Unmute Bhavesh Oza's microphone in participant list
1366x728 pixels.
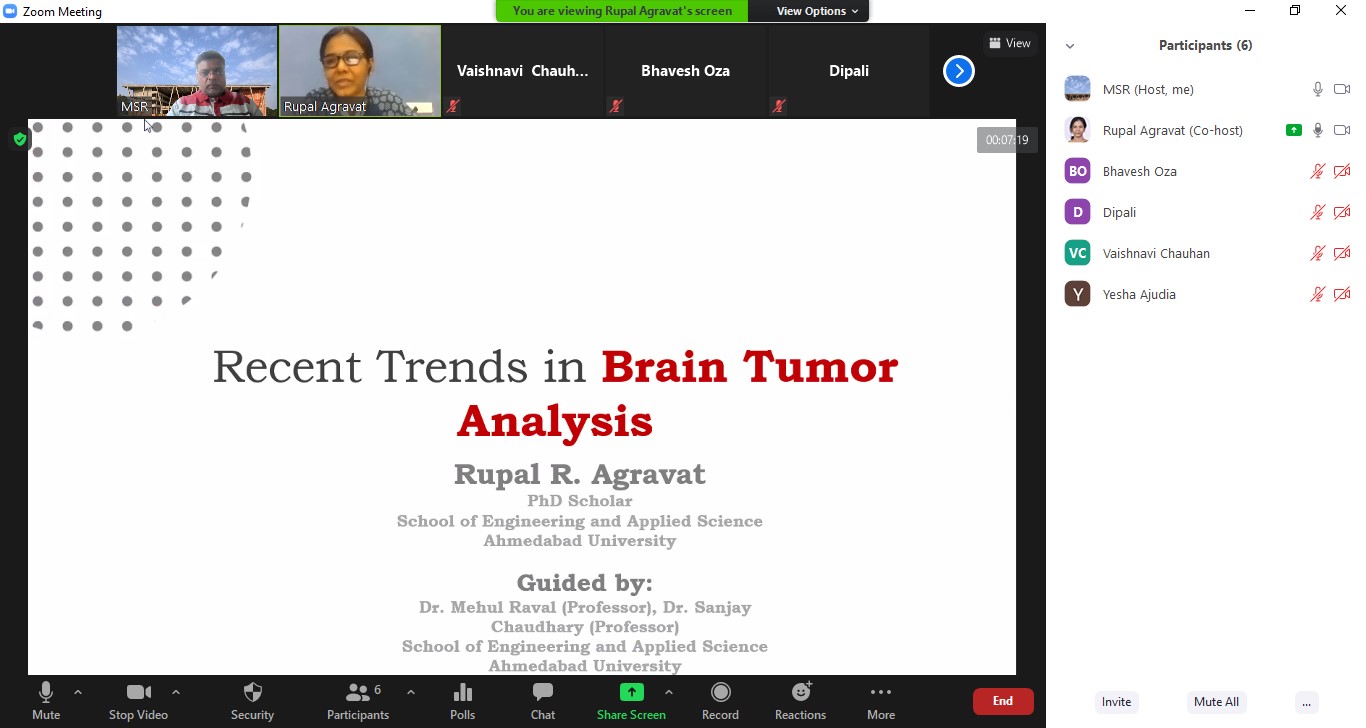coord(1318,172)
